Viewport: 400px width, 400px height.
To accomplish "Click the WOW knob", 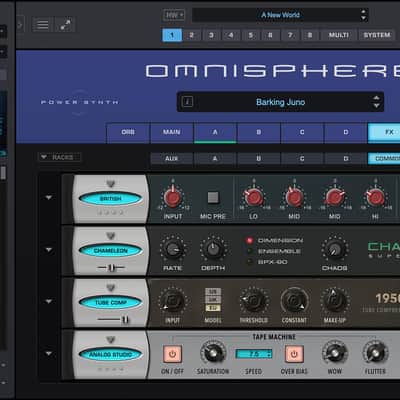I will tap(335, 353).
